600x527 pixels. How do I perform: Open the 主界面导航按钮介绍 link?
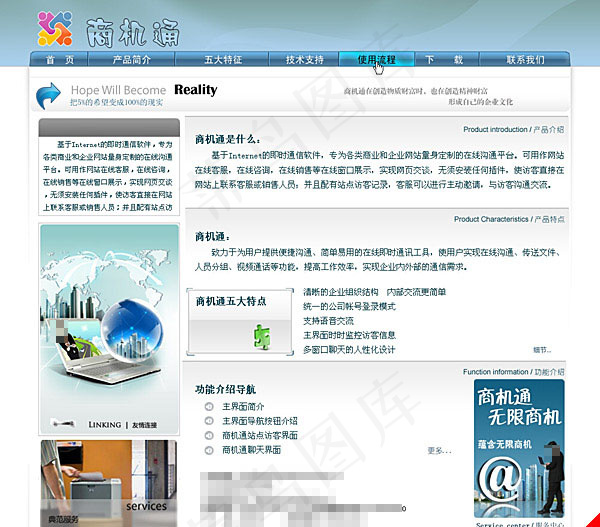click(x=260, y=421)
